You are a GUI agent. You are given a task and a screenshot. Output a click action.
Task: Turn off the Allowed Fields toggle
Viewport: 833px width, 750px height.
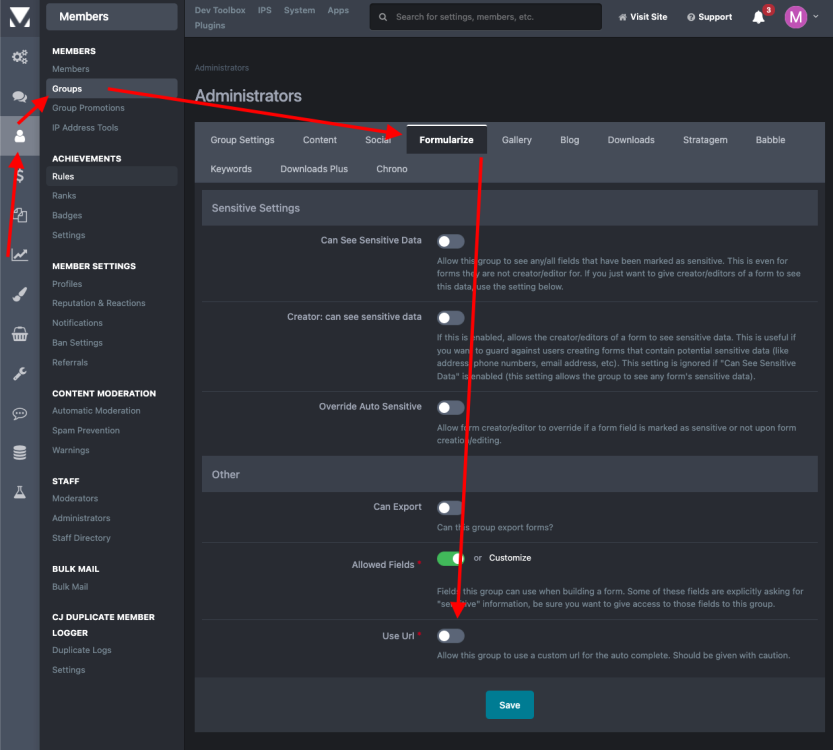click(x=451, y=558)
